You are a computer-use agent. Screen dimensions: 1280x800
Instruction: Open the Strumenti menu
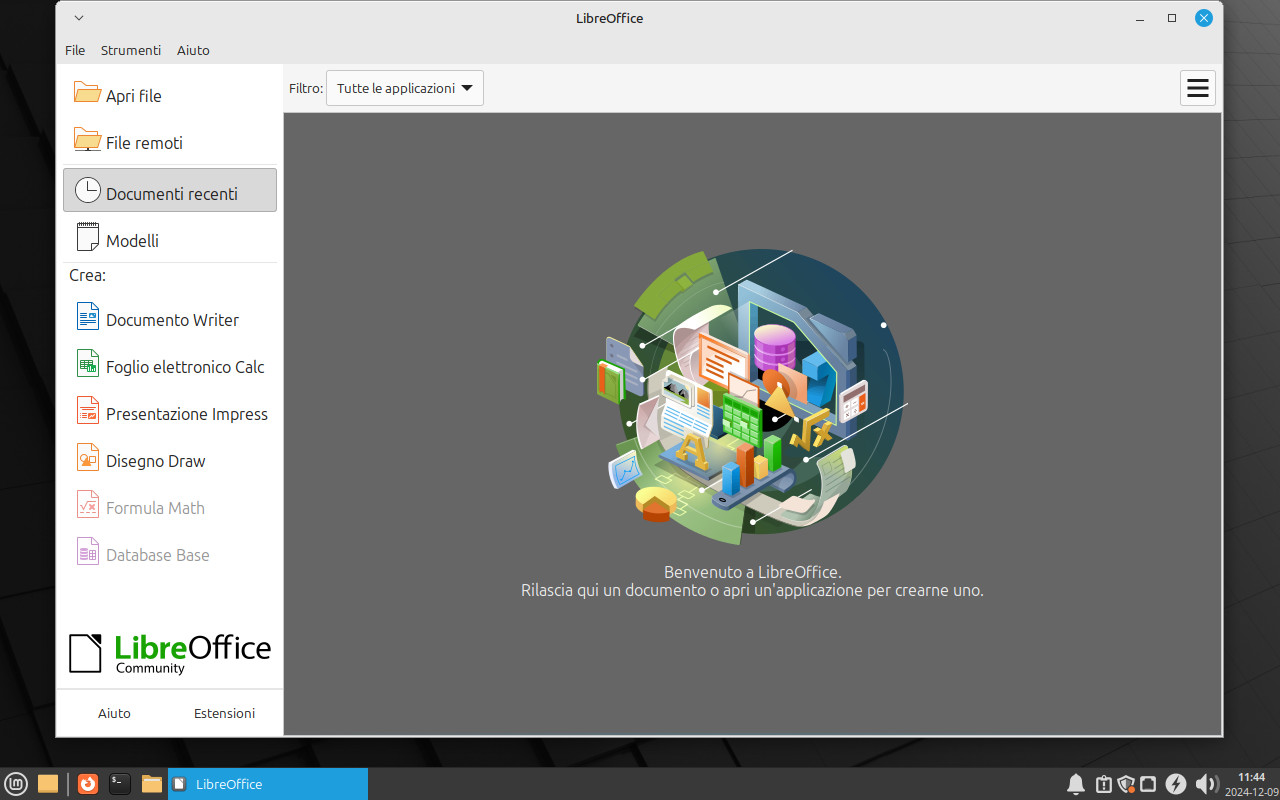point(131,50)
